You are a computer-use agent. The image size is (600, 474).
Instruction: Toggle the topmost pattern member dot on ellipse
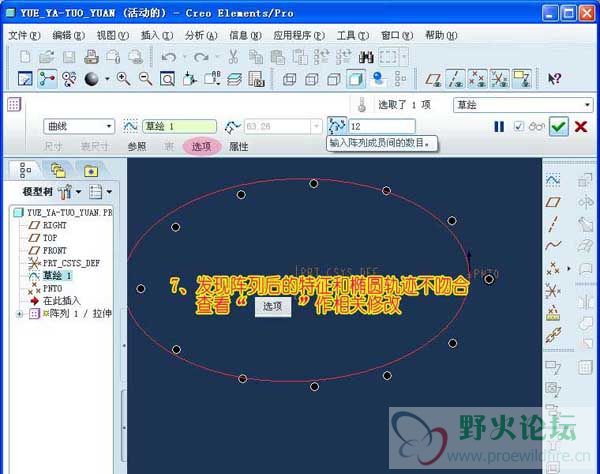coord(314,184)
